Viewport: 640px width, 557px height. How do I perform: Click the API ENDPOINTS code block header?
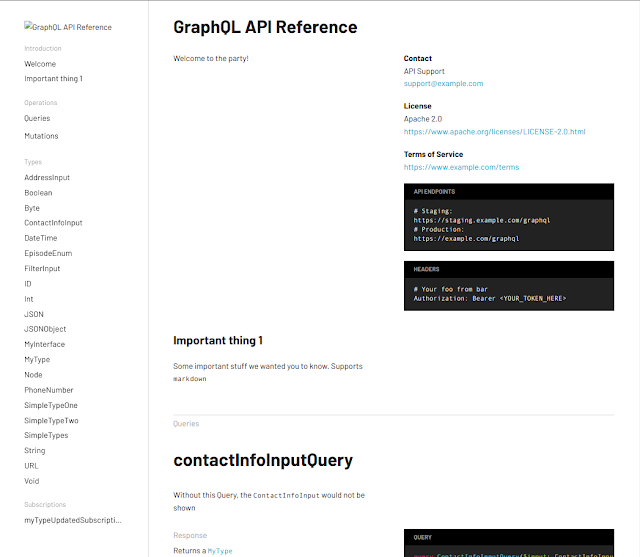[509, 192]
